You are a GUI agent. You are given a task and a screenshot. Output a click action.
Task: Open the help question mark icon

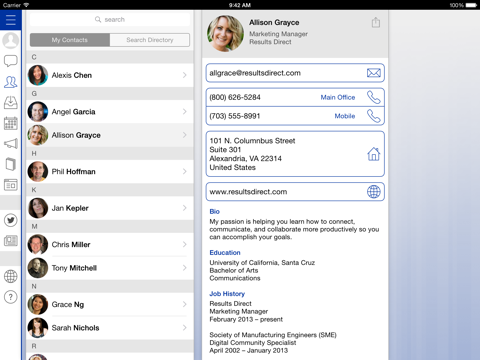(11, 297)
